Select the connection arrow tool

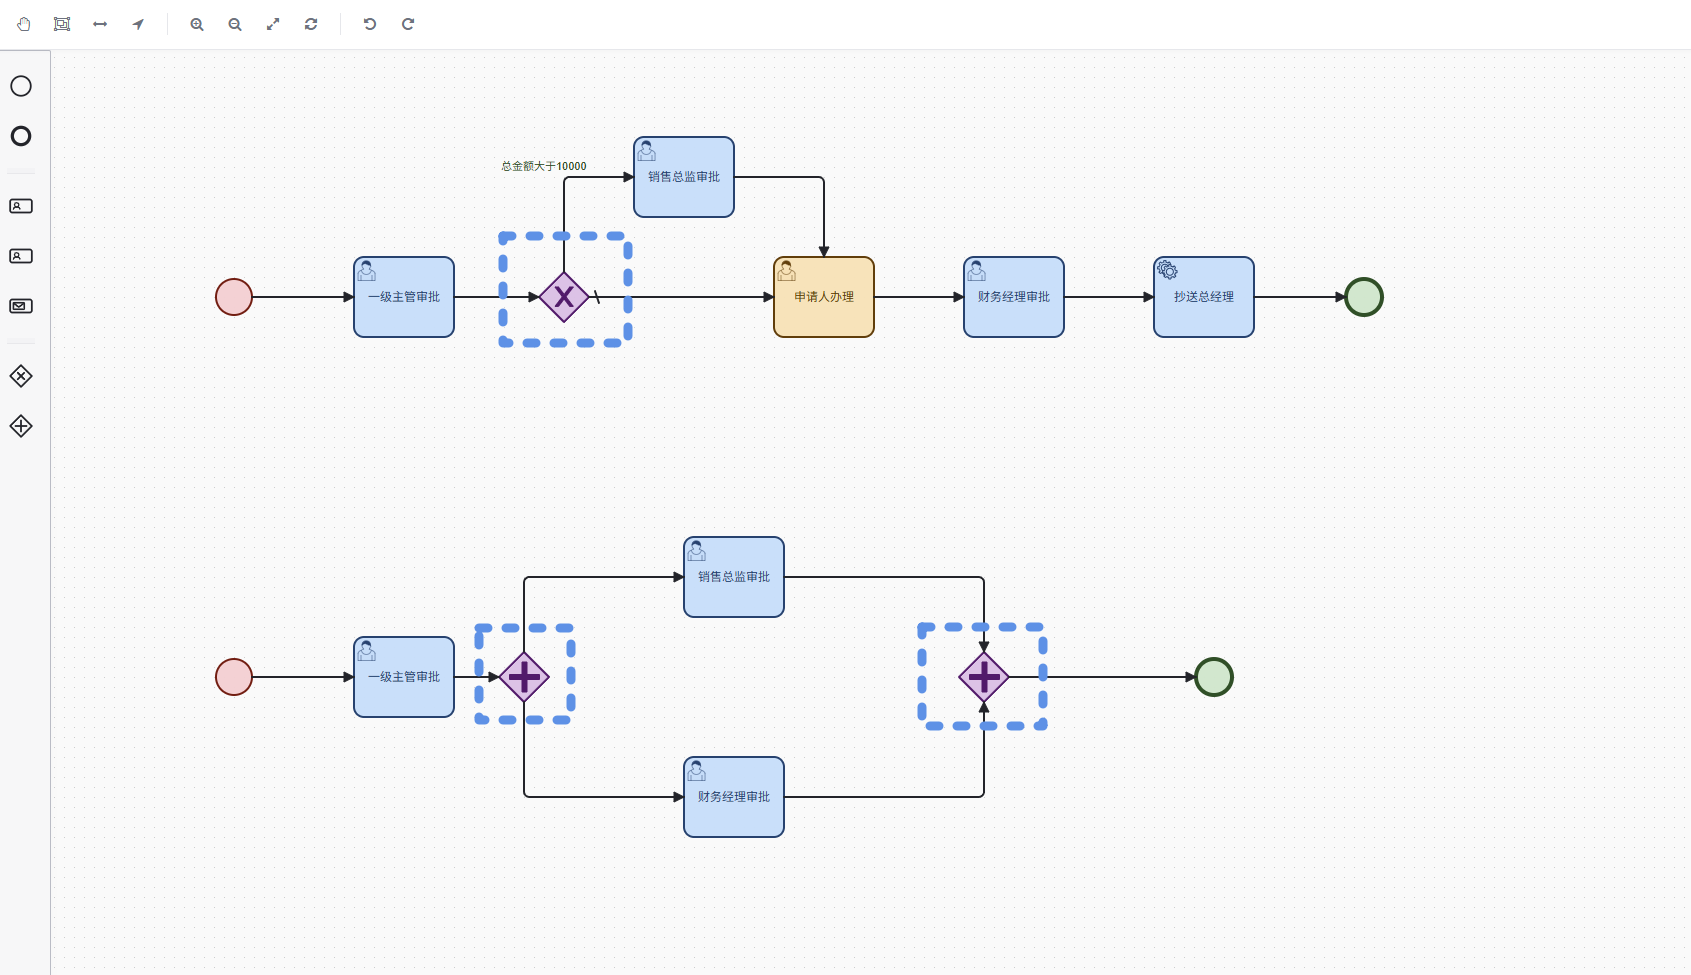(x=138, y=24)
